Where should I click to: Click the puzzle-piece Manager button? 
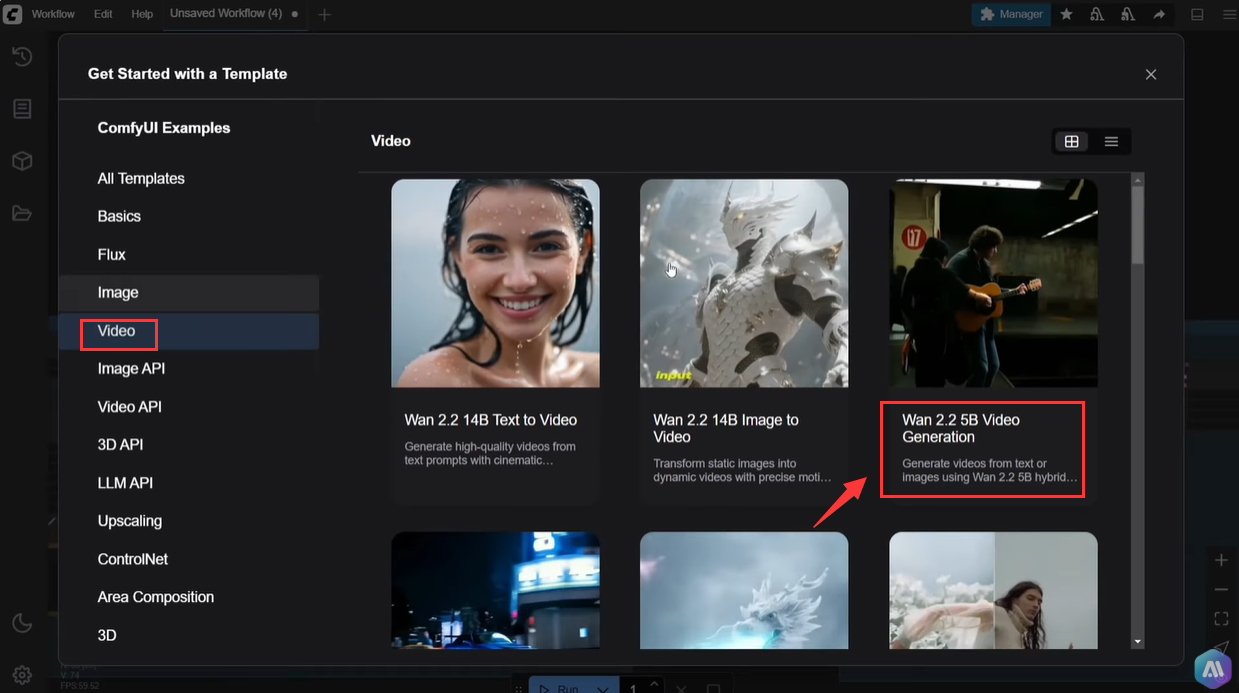(1011, 14)
